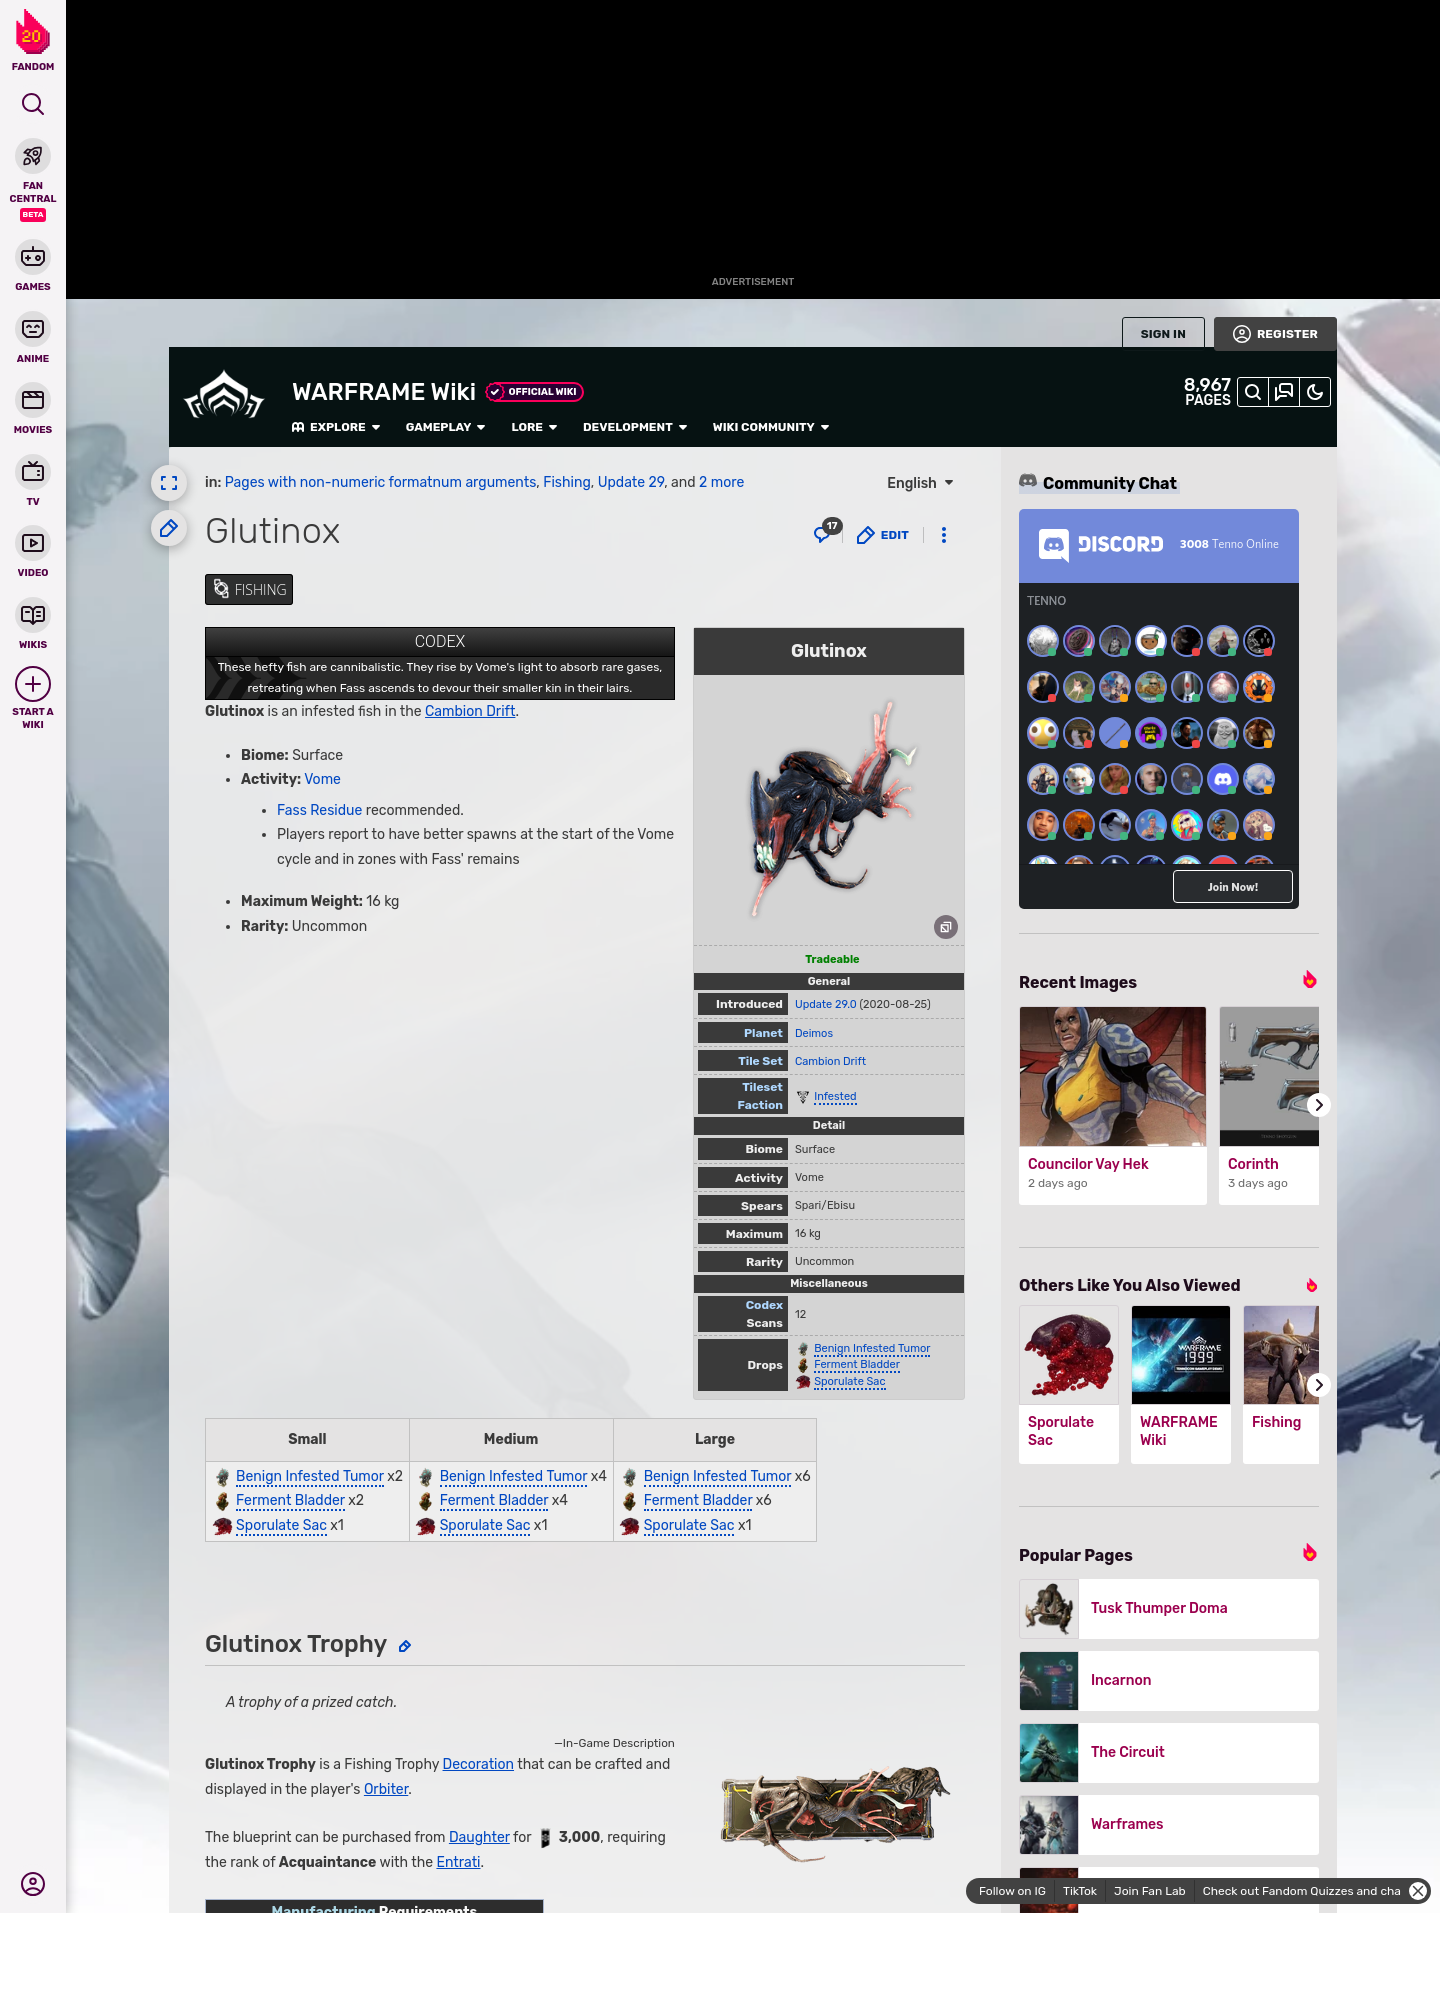This screenshot has height=2000, width=1440.
Task: Open the Fass Residue link
Action: pyautogui.click(x=319, y=810)
